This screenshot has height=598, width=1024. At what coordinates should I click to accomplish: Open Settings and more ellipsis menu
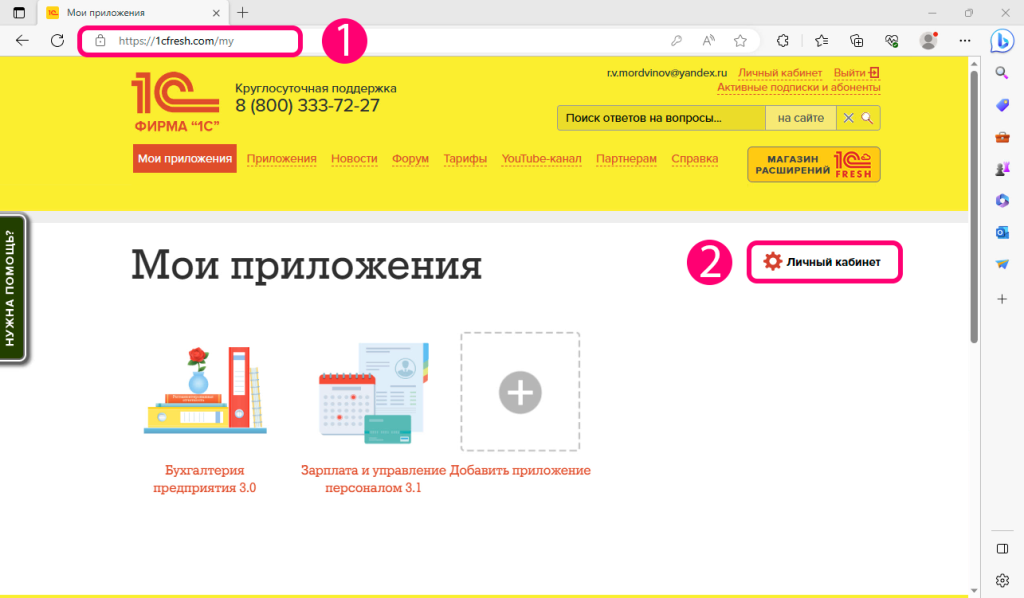pos(965,40)
